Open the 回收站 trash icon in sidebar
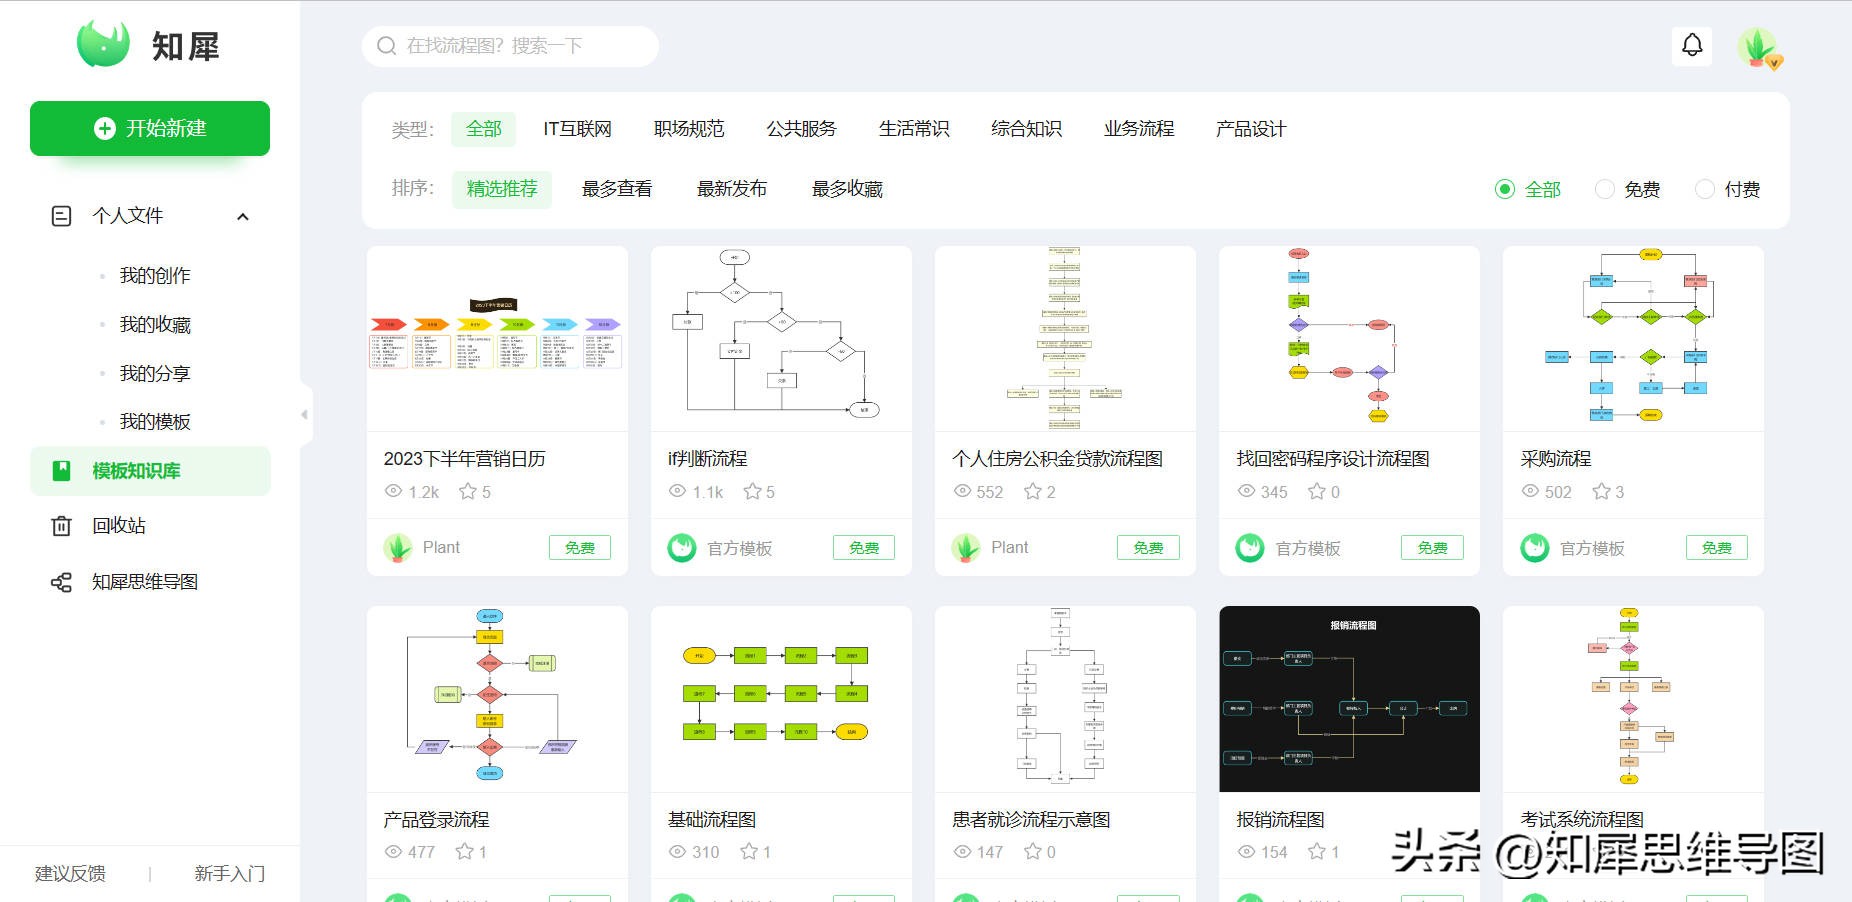Viewport: 1852px width, 902px height. [x=62, y=525]
